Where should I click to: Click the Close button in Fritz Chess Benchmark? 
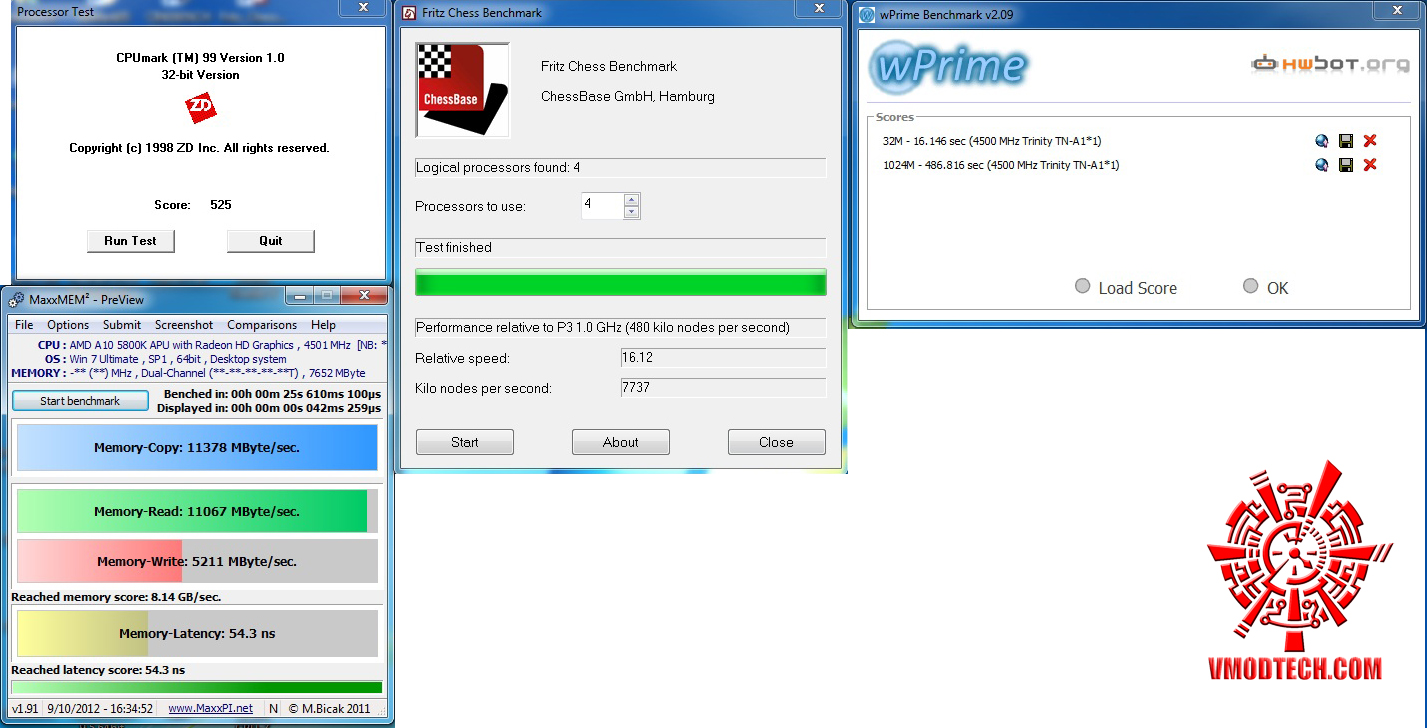click(777, 442)
